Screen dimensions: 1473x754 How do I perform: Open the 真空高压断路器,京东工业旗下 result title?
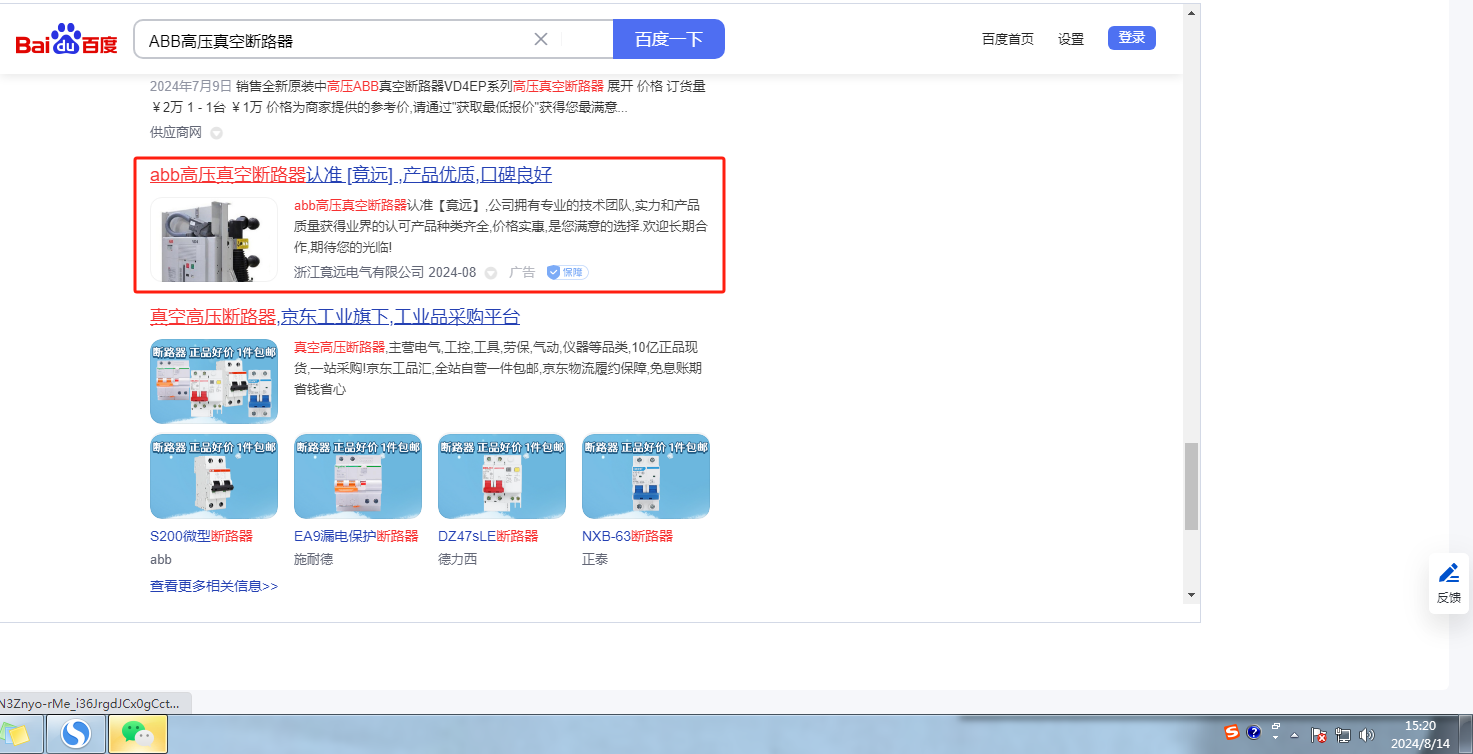335,317
